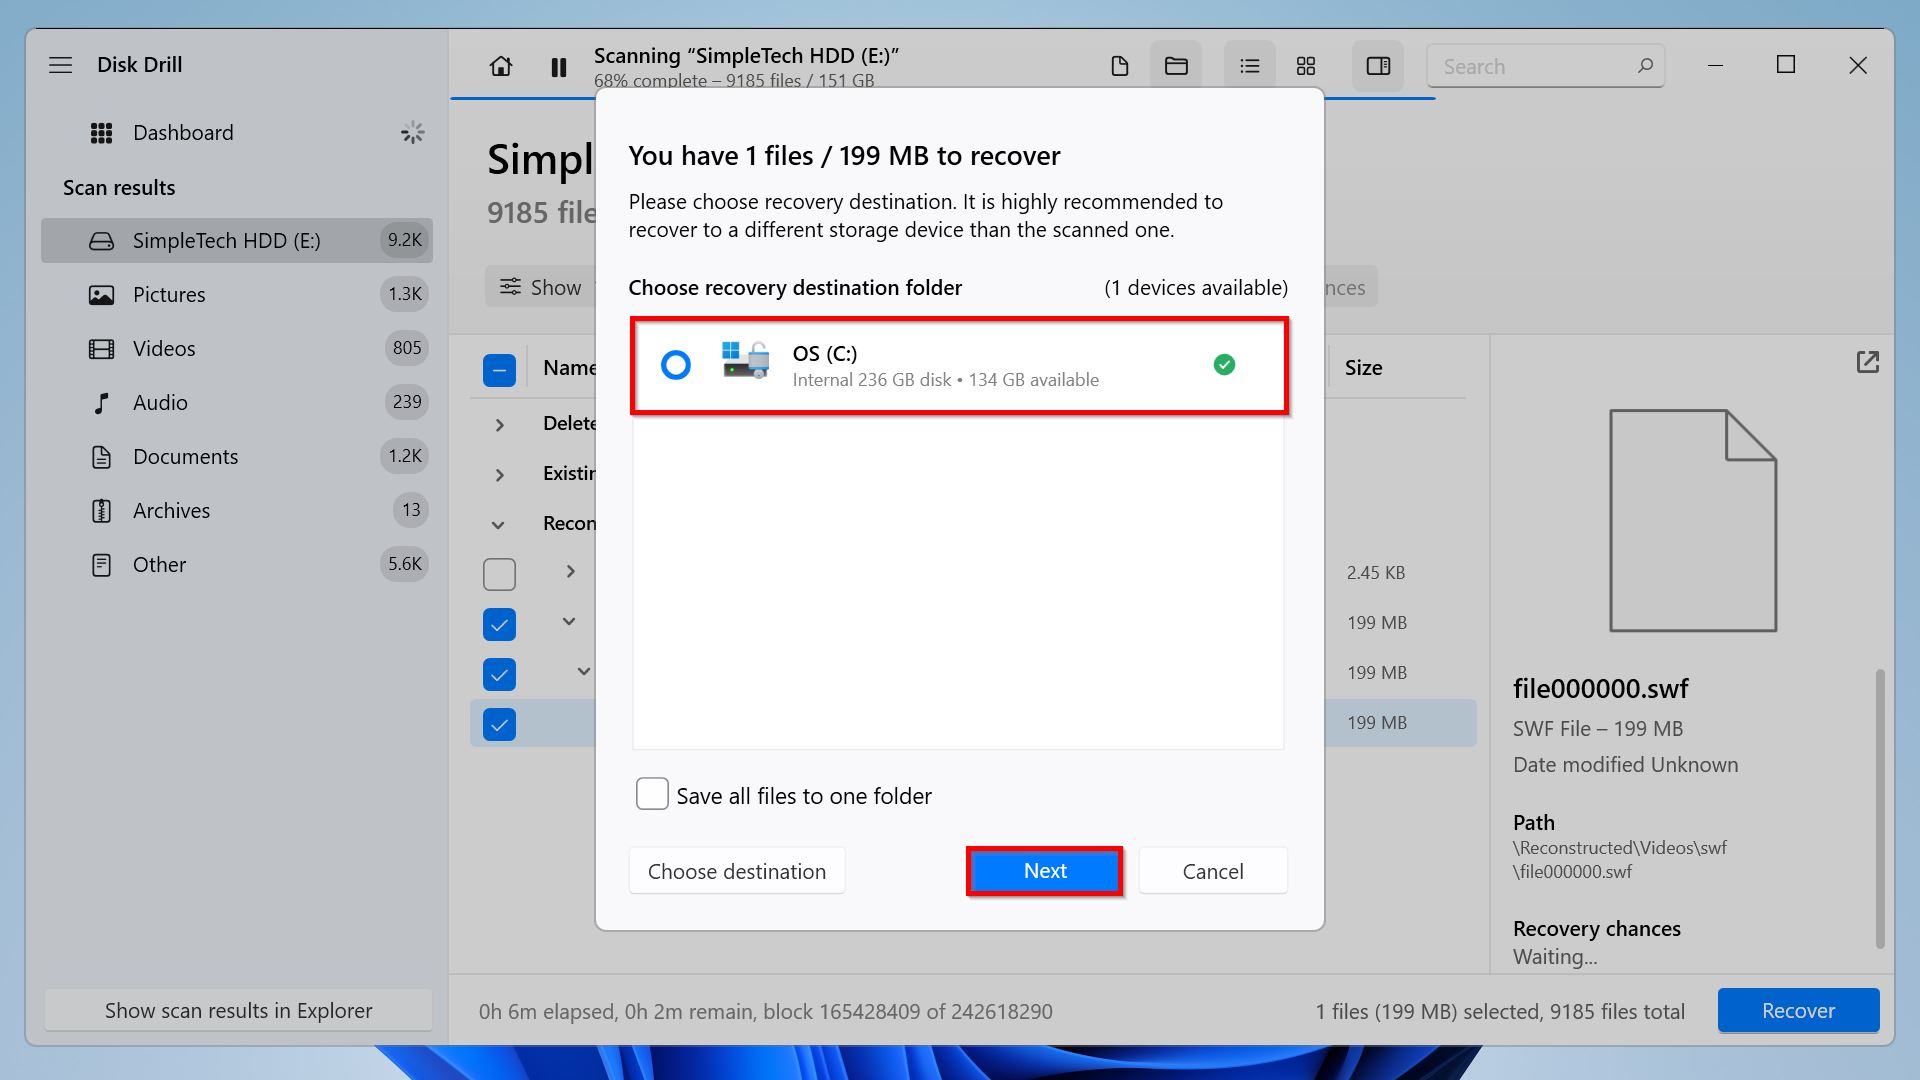Click the Audio note icon

[101, 403]
